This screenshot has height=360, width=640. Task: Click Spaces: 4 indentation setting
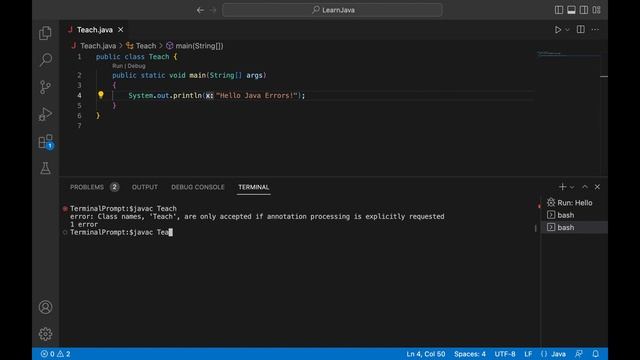point(470,354)
